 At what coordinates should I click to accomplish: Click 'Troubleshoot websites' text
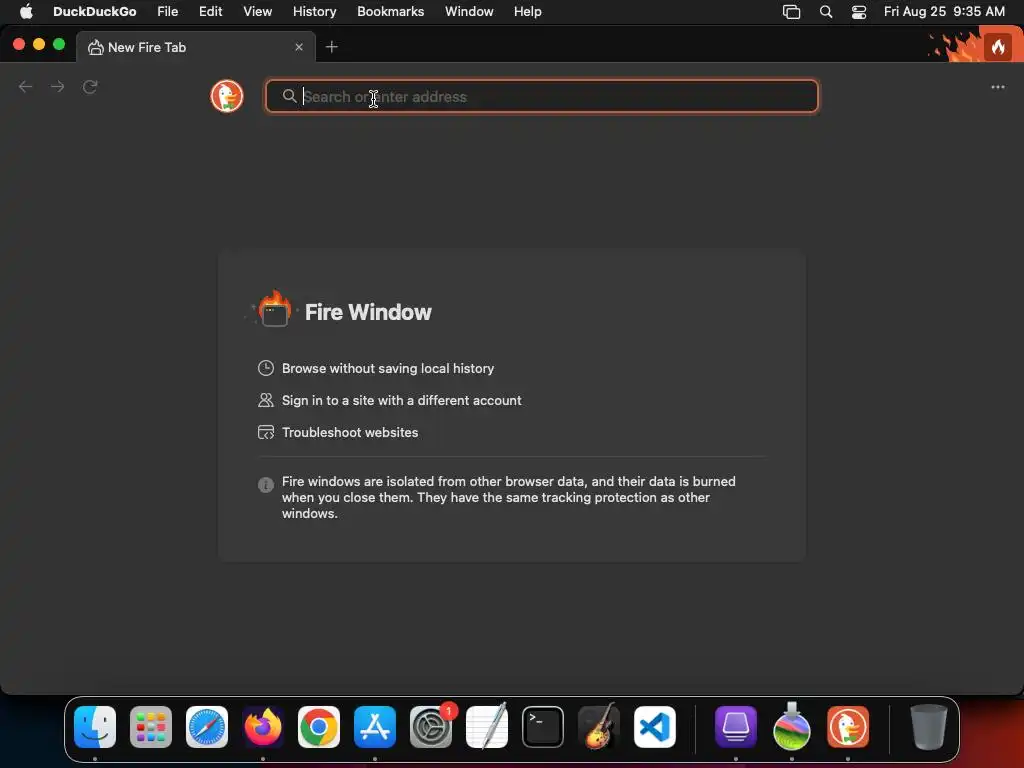350,432
